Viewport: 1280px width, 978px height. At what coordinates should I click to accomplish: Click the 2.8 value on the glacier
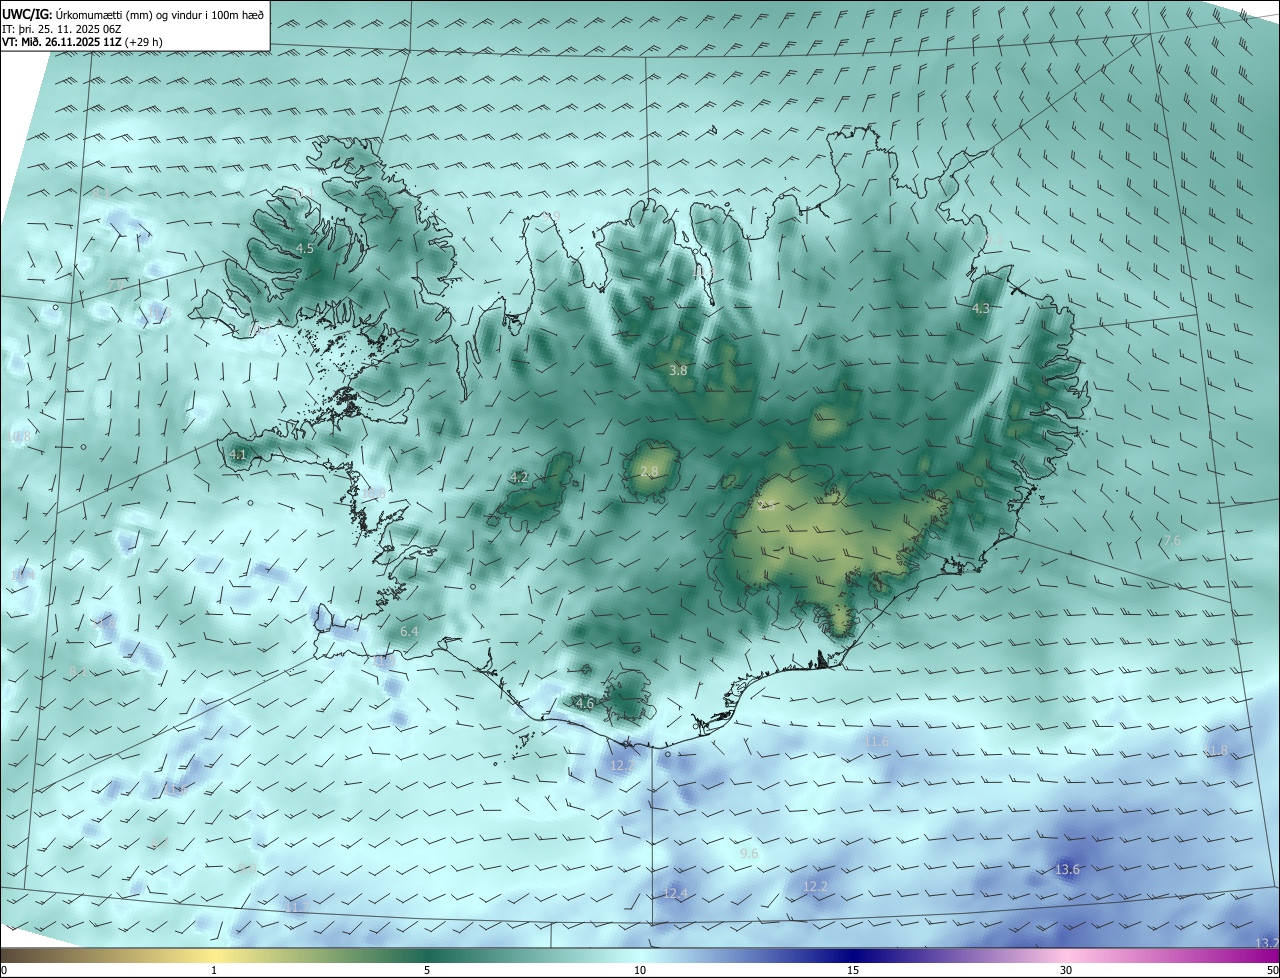pos(649,471)
